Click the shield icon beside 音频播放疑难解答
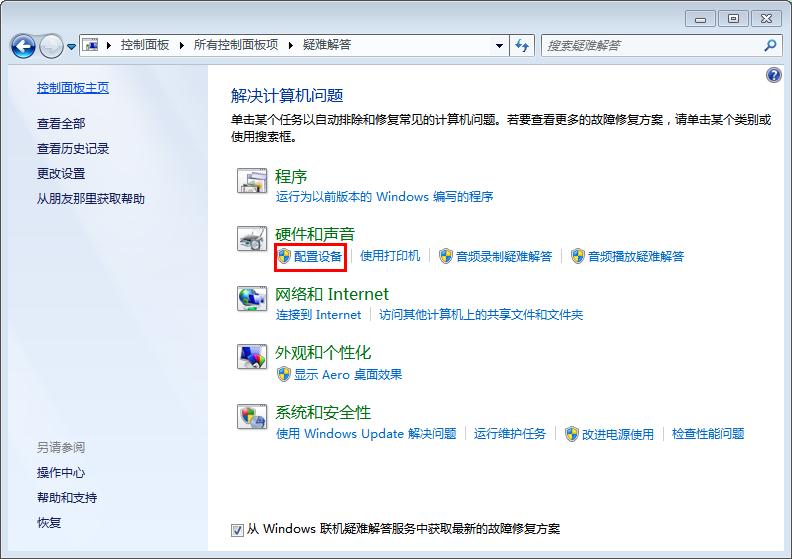Image resolution: width=792 pixels, height=559 pixels. click(x=577, y=256)
